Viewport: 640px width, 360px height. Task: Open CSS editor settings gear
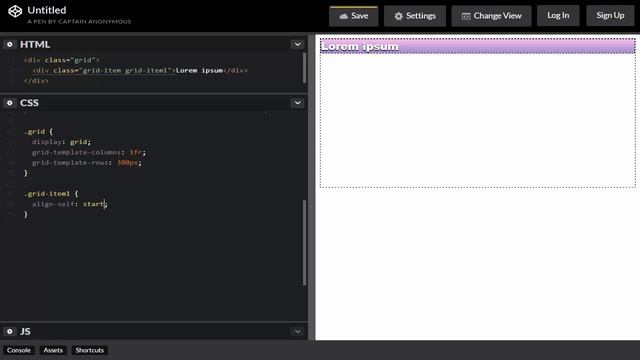pyautogui.click(x=9, y=103)
